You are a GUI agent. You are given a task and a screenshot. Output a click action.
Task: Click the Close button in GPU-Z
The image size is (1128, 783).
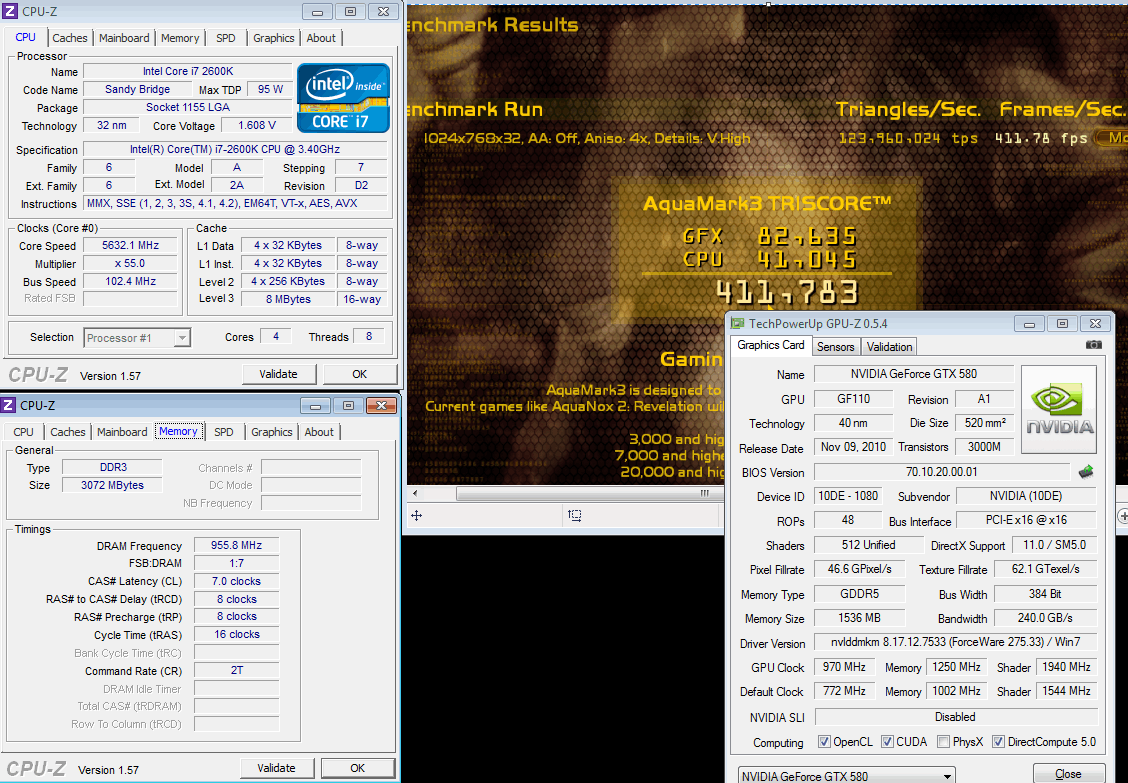(x=1068, y=774)
